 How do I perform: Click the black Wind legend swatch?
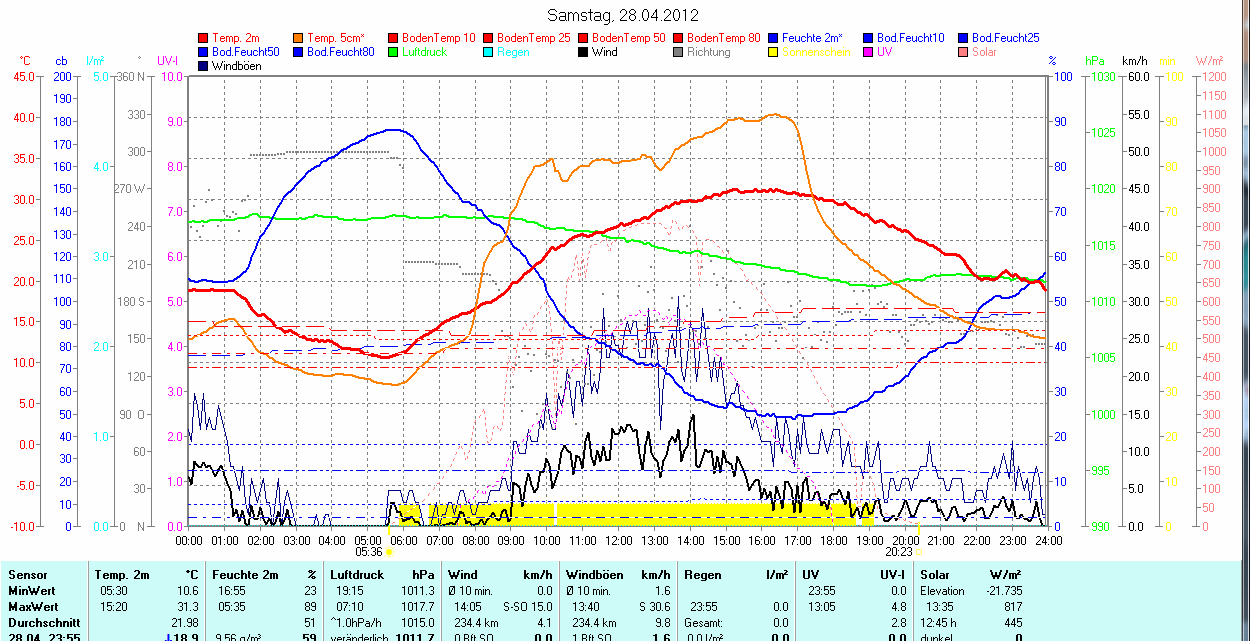584,52
